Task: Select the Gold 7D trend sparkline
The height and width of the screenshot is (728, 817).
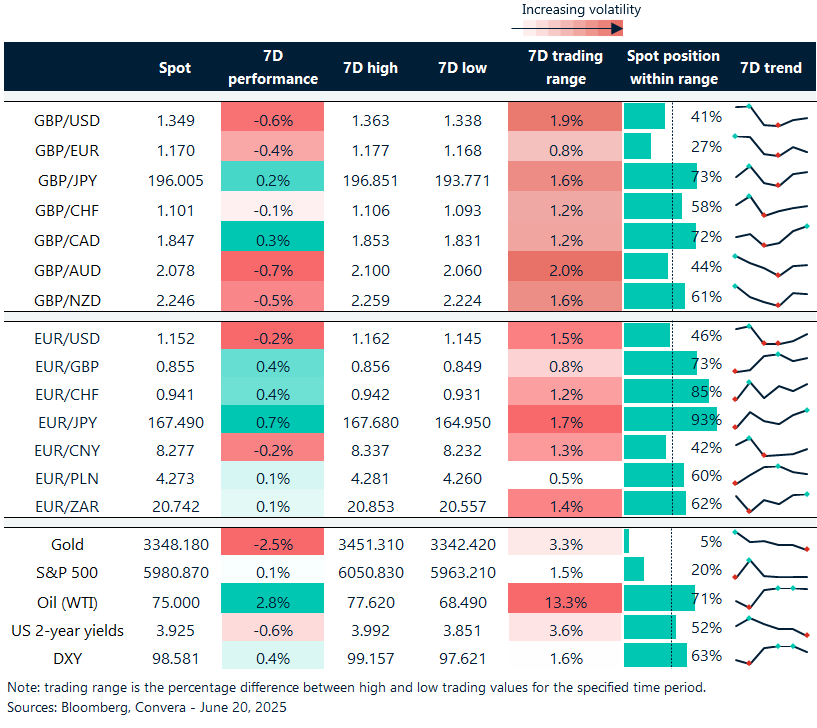Action: point(770,544)
